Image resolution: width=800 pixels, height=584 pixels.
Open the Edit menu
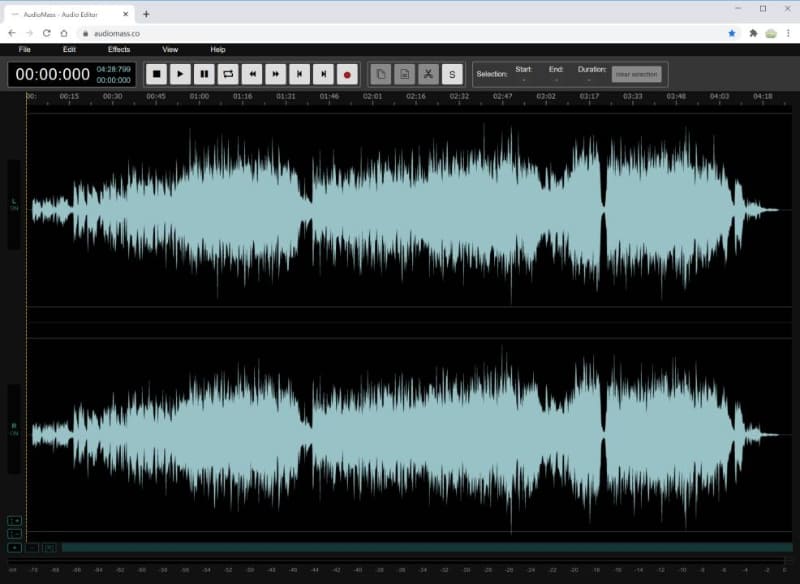69,49
